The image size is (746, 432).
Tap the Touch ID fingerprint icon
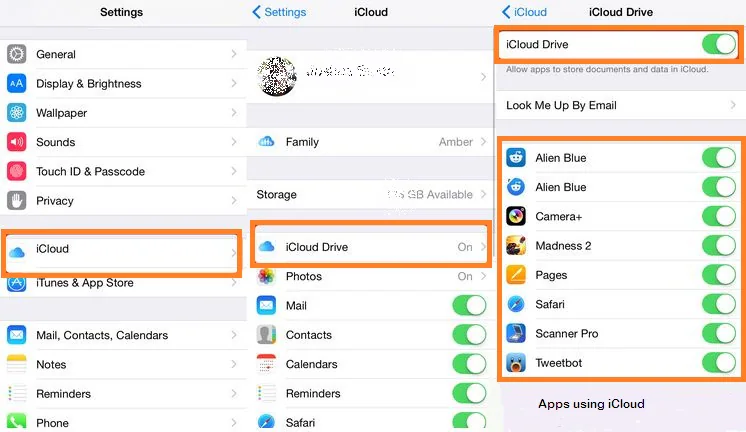(x=17, y=171)
